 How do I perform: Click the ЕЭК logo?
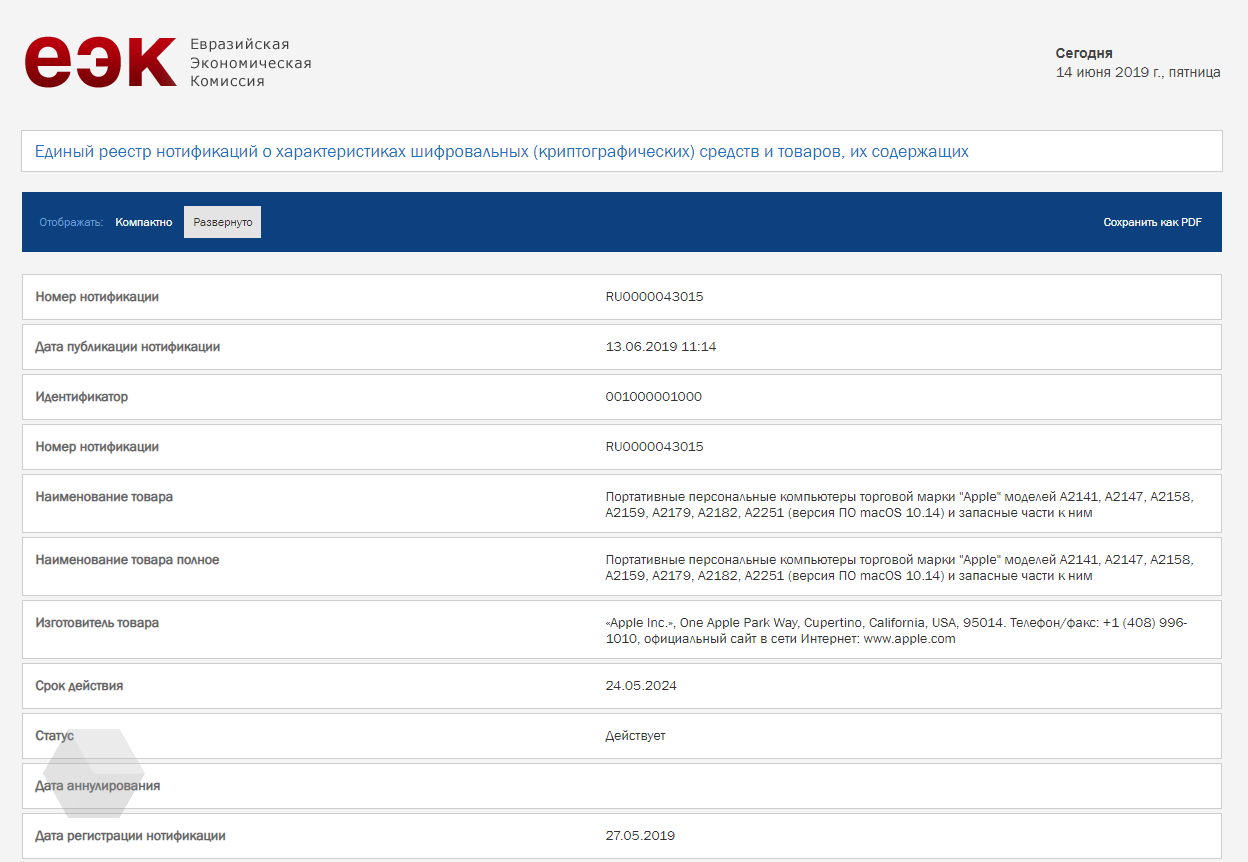100,62
